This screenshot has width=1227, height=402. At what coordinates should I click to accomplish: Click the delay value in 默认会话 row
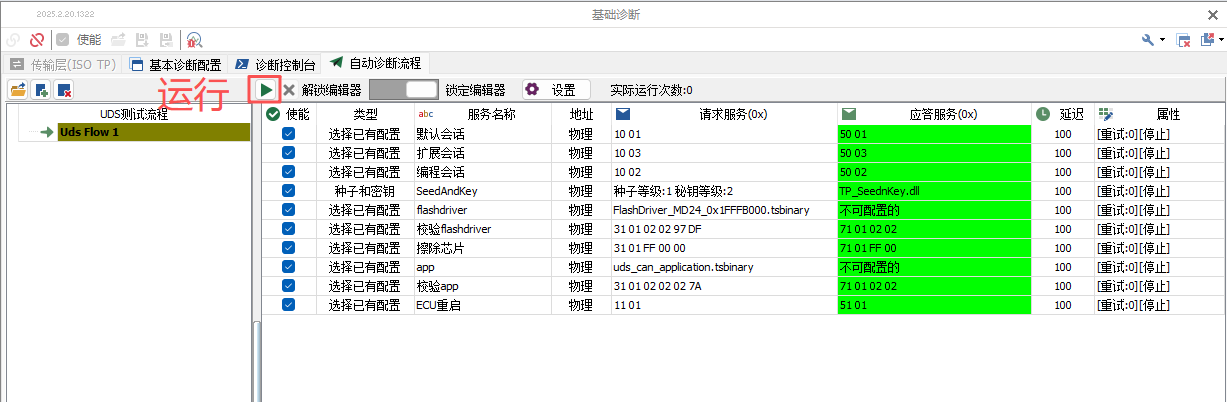1063,133
